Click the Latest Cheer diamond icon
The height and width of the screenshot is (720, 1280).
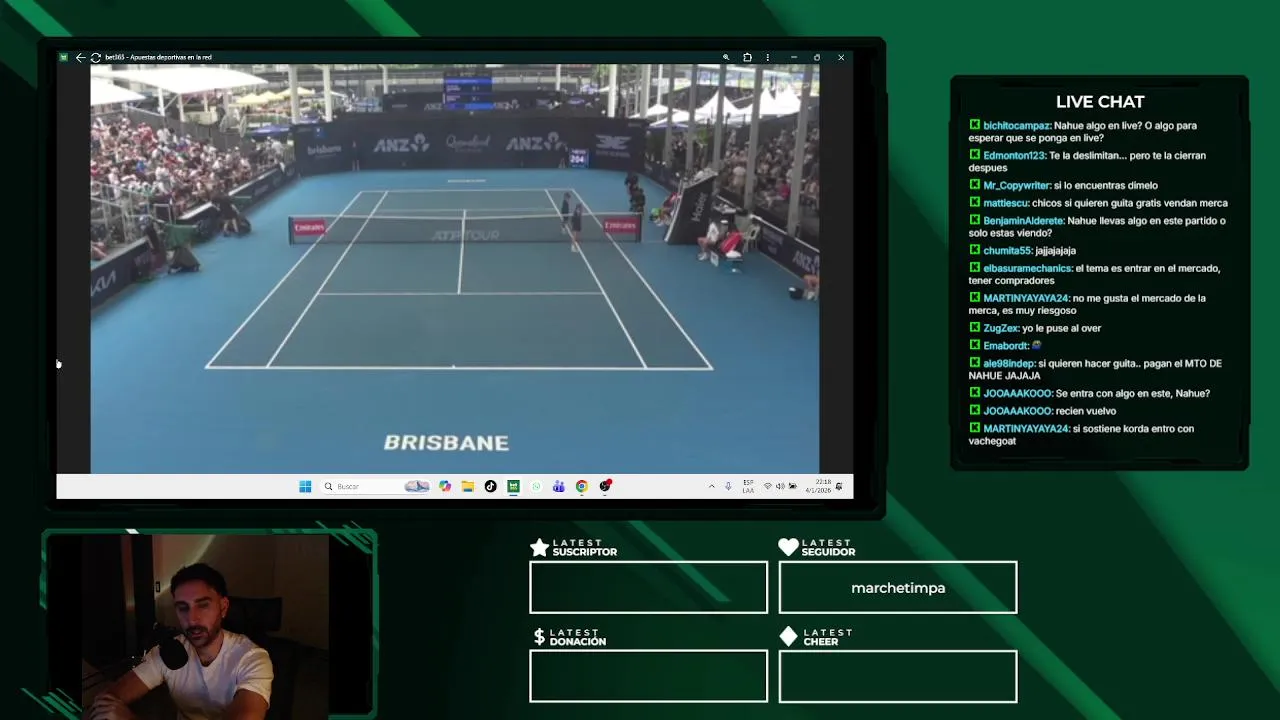coord(788,637)
